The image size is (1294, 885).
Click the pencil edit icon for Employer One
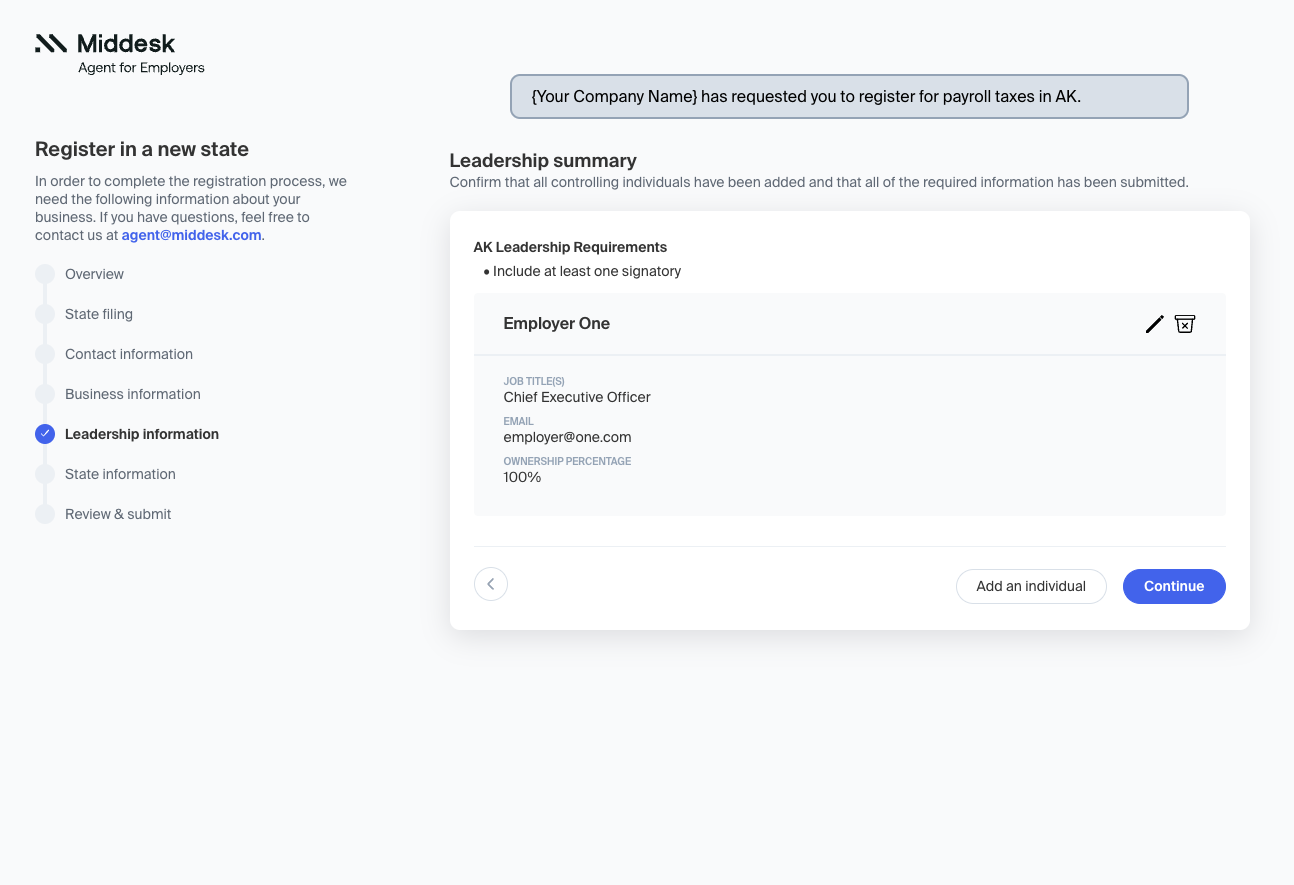coord(1154,324)
